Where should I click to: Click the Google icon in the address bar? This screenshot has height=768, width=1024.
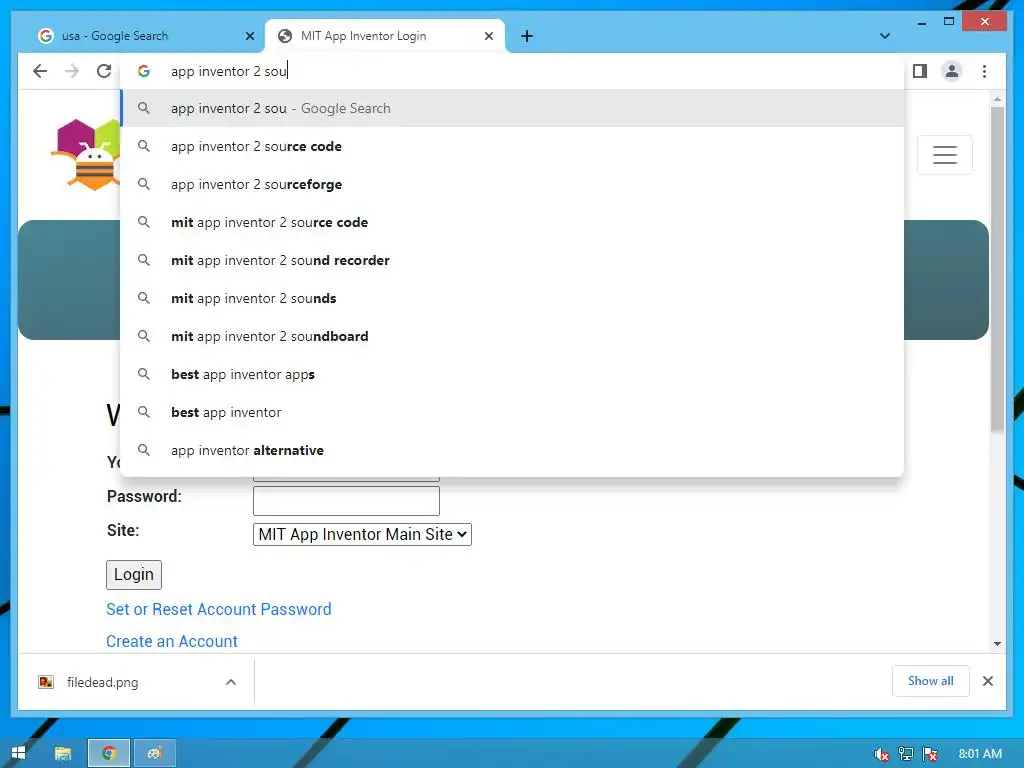coord(144,71)
